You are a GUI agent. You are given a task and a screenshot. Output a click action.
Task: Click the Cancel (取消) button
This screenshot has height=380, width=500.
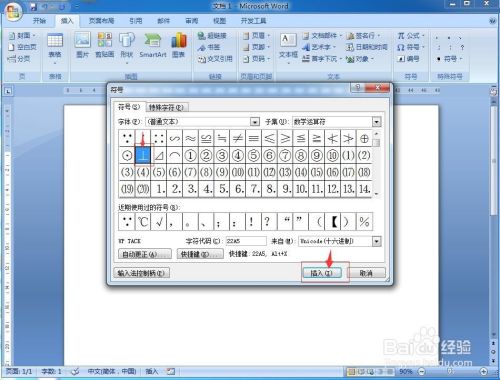(366, 273)
